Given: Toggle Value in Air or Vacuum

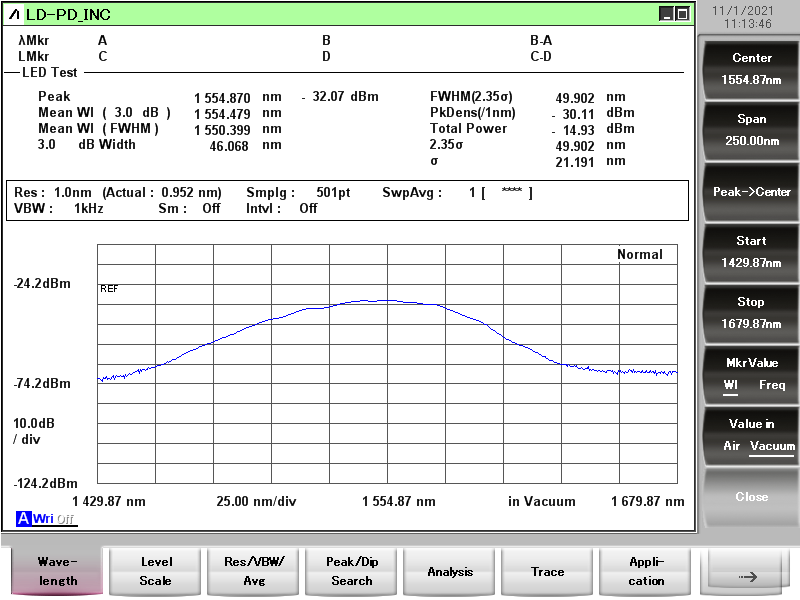Looking at the screenshot, I should 751,435.
